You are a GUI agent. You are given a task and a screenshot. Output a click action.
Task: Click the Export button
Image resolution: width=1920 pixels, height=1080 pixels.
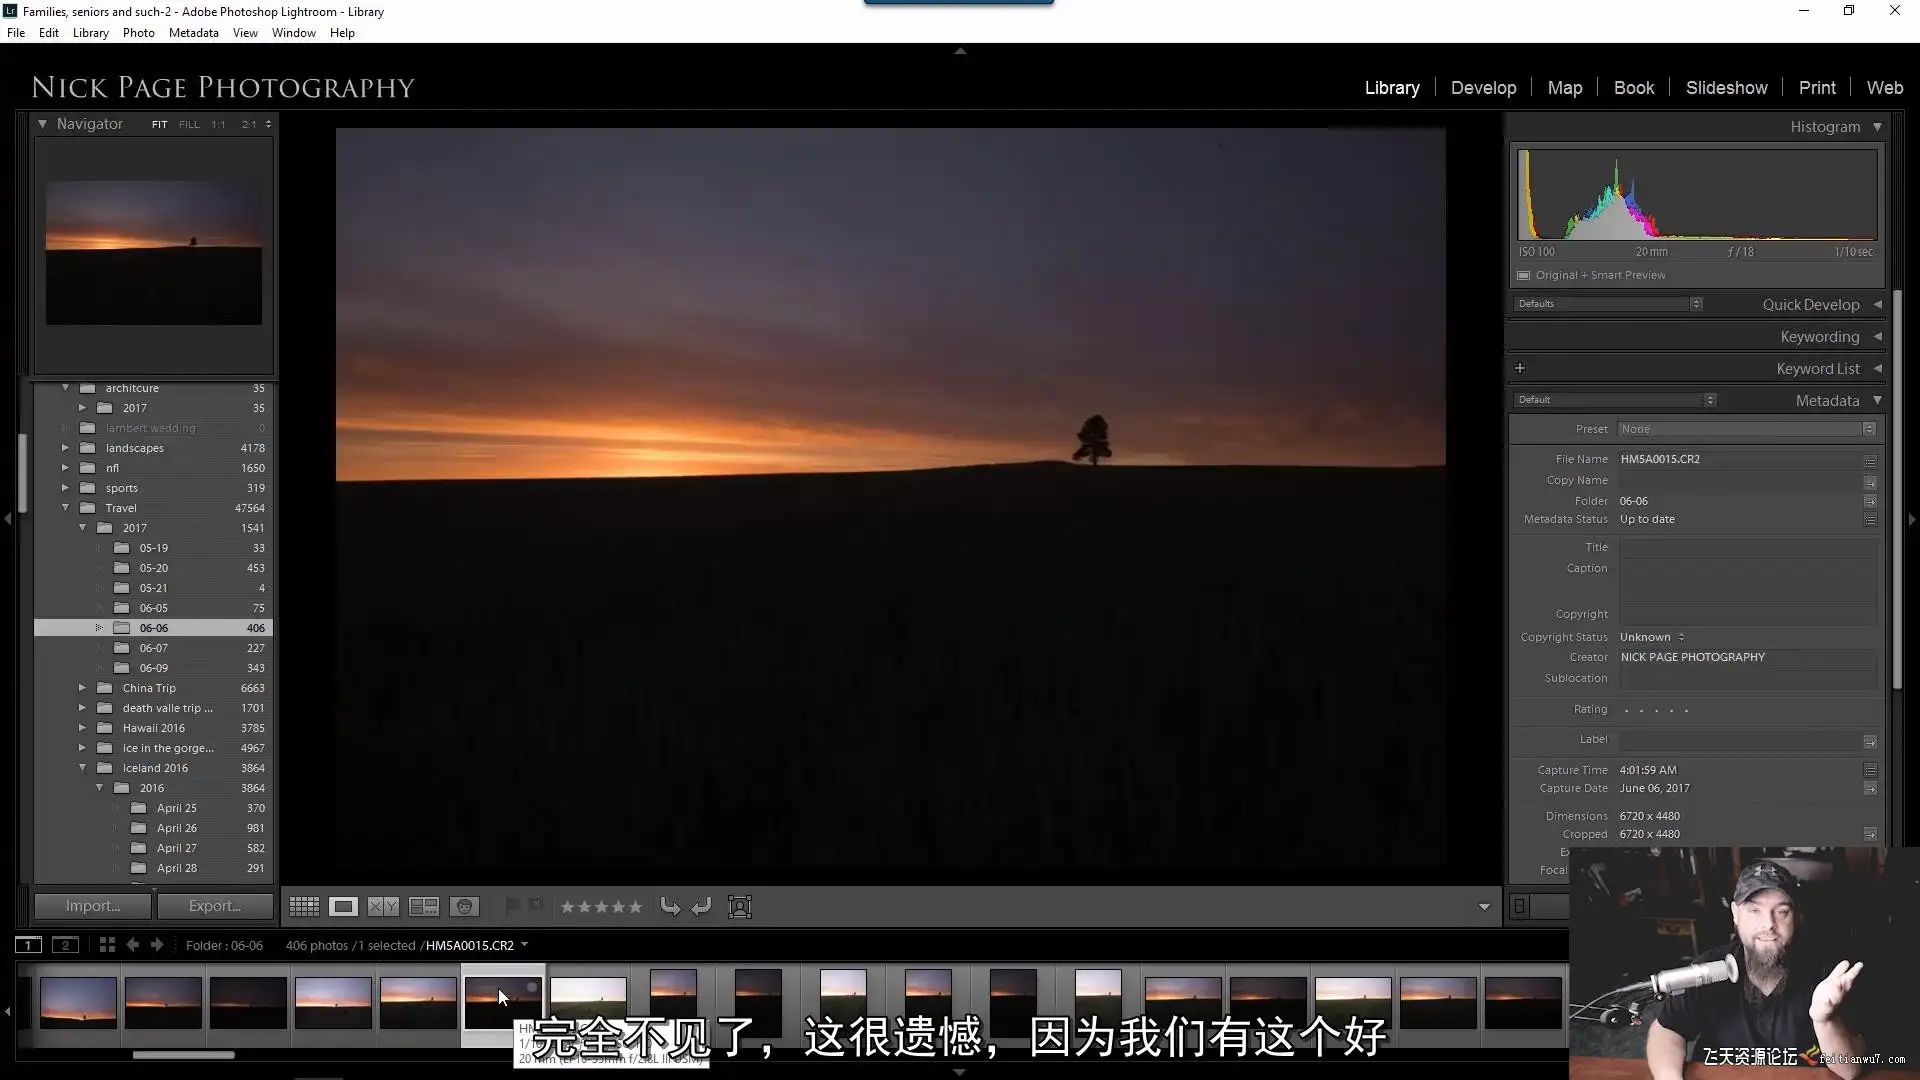pos(215,906)
